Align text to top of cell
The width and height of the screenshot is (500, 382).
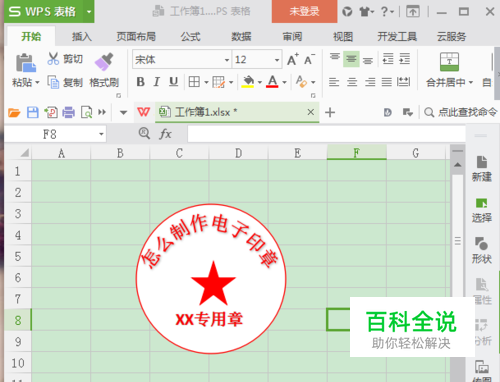point(335,57)
